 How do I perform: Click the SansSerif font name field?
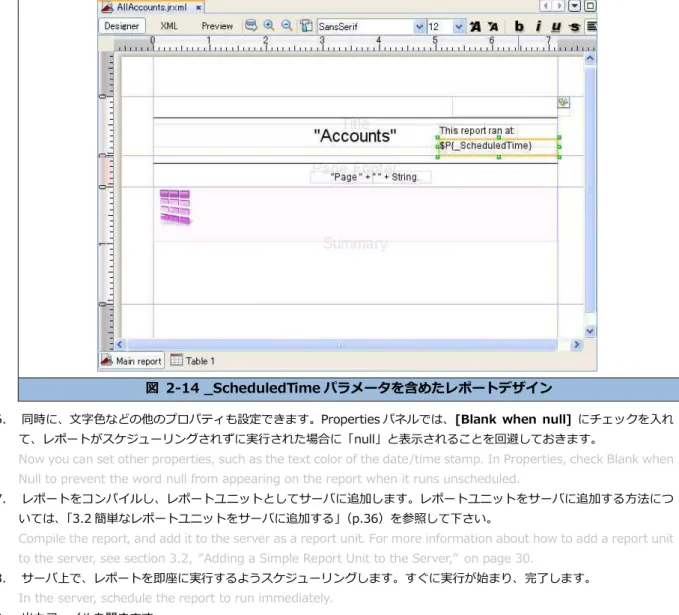(365, 26)
